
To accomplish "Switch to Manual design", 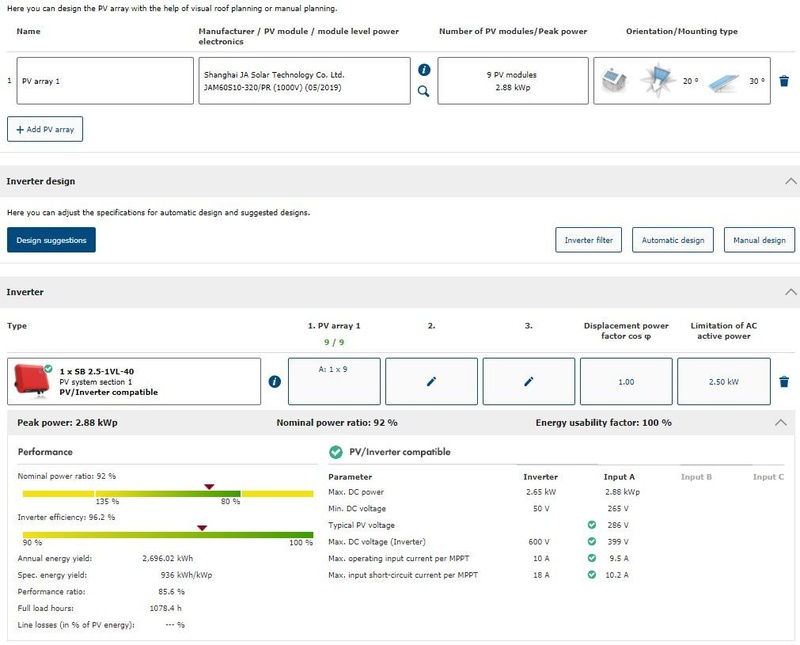I will (759, 240).
